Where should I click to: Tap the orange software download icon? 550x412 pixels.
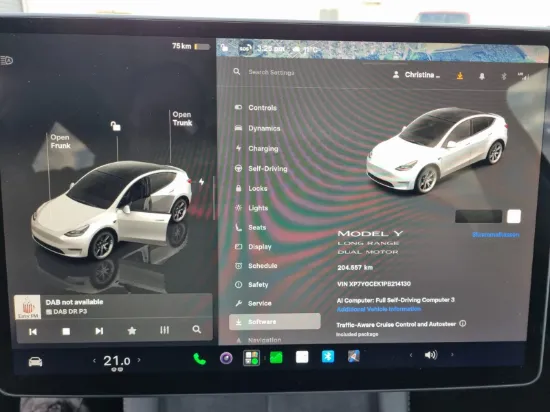460,75
